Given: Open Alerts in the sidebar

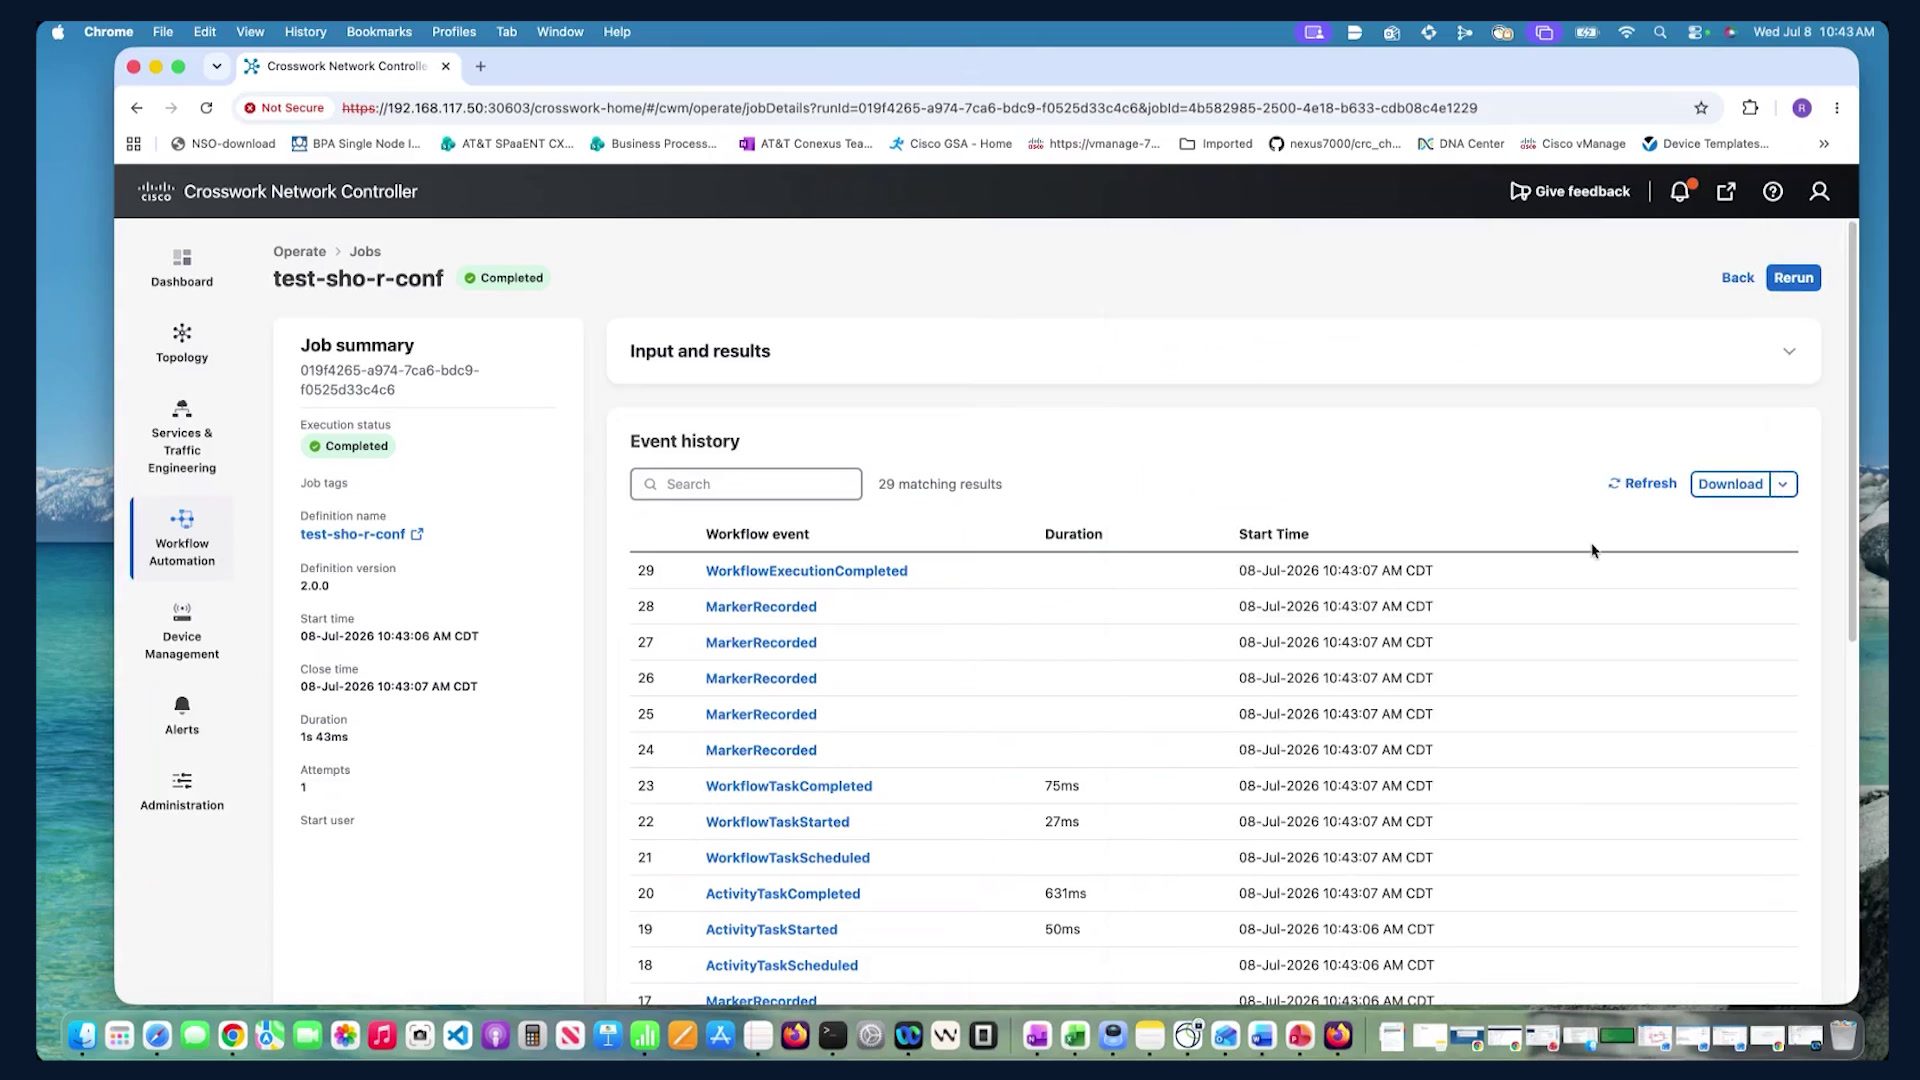Looking at the screenshot, I should click(182, 716).
